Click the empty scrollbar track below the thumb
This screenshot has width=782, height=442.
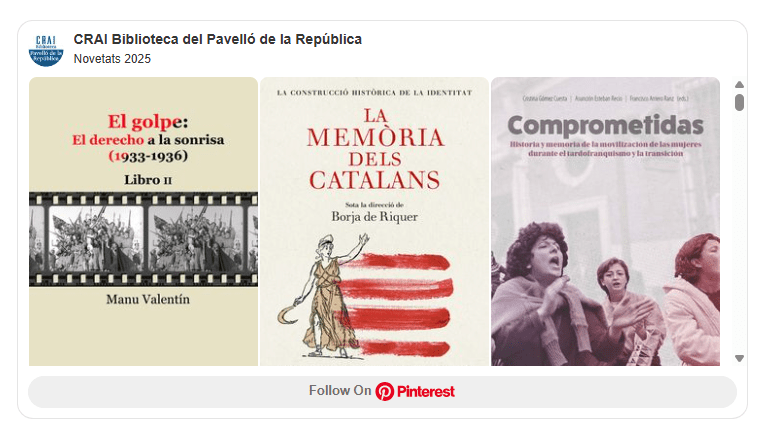click(x=739, y=232)
